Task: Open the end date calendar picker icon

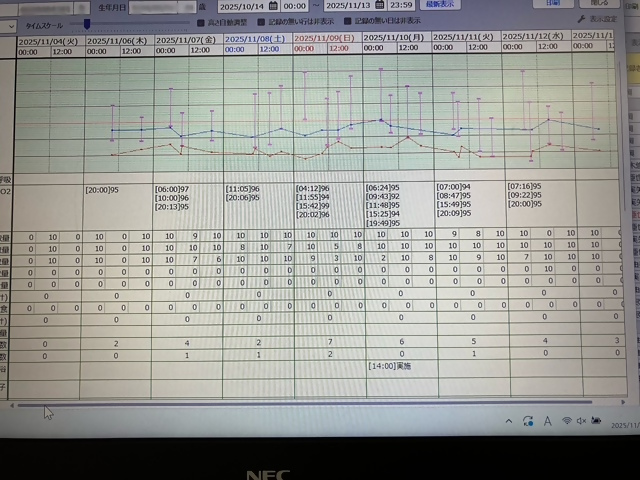Action: point(381,5)
